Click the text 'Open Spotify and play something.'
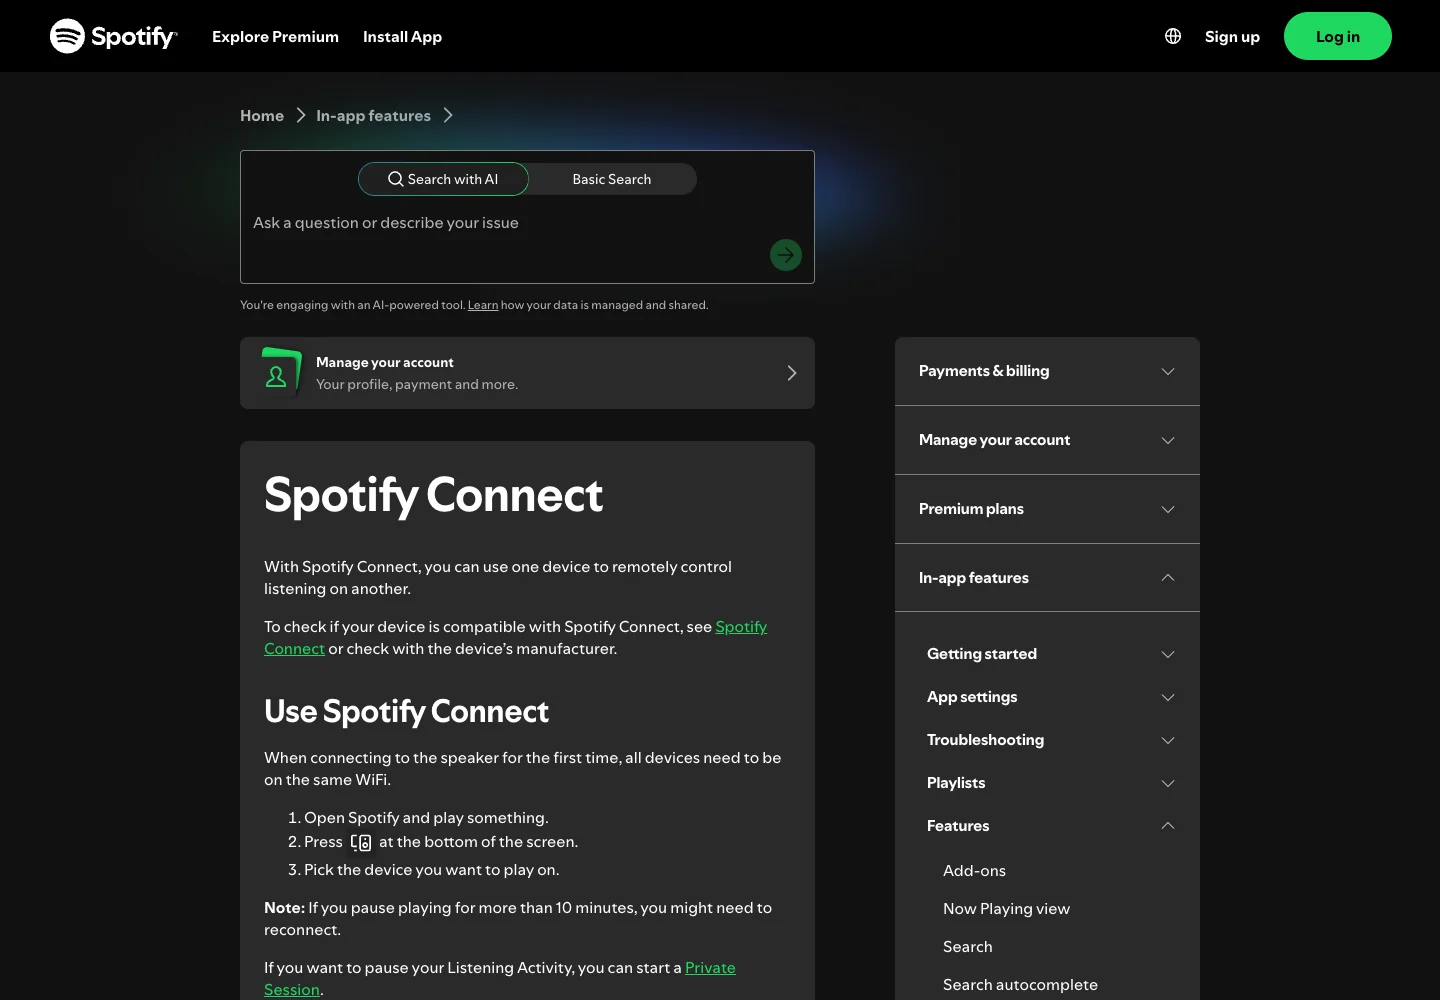Viewport: 1440px width, 1000px height. tap(426, 818)
